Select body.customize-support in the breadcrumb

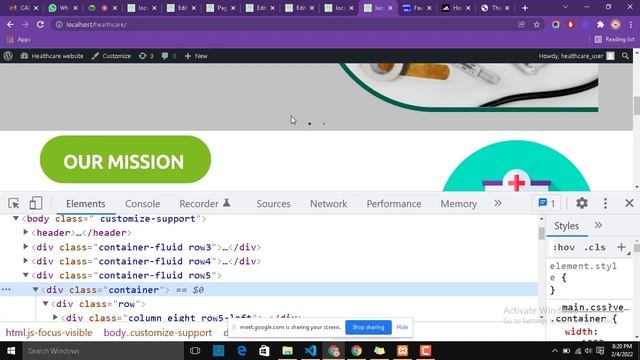click(158, 333)
